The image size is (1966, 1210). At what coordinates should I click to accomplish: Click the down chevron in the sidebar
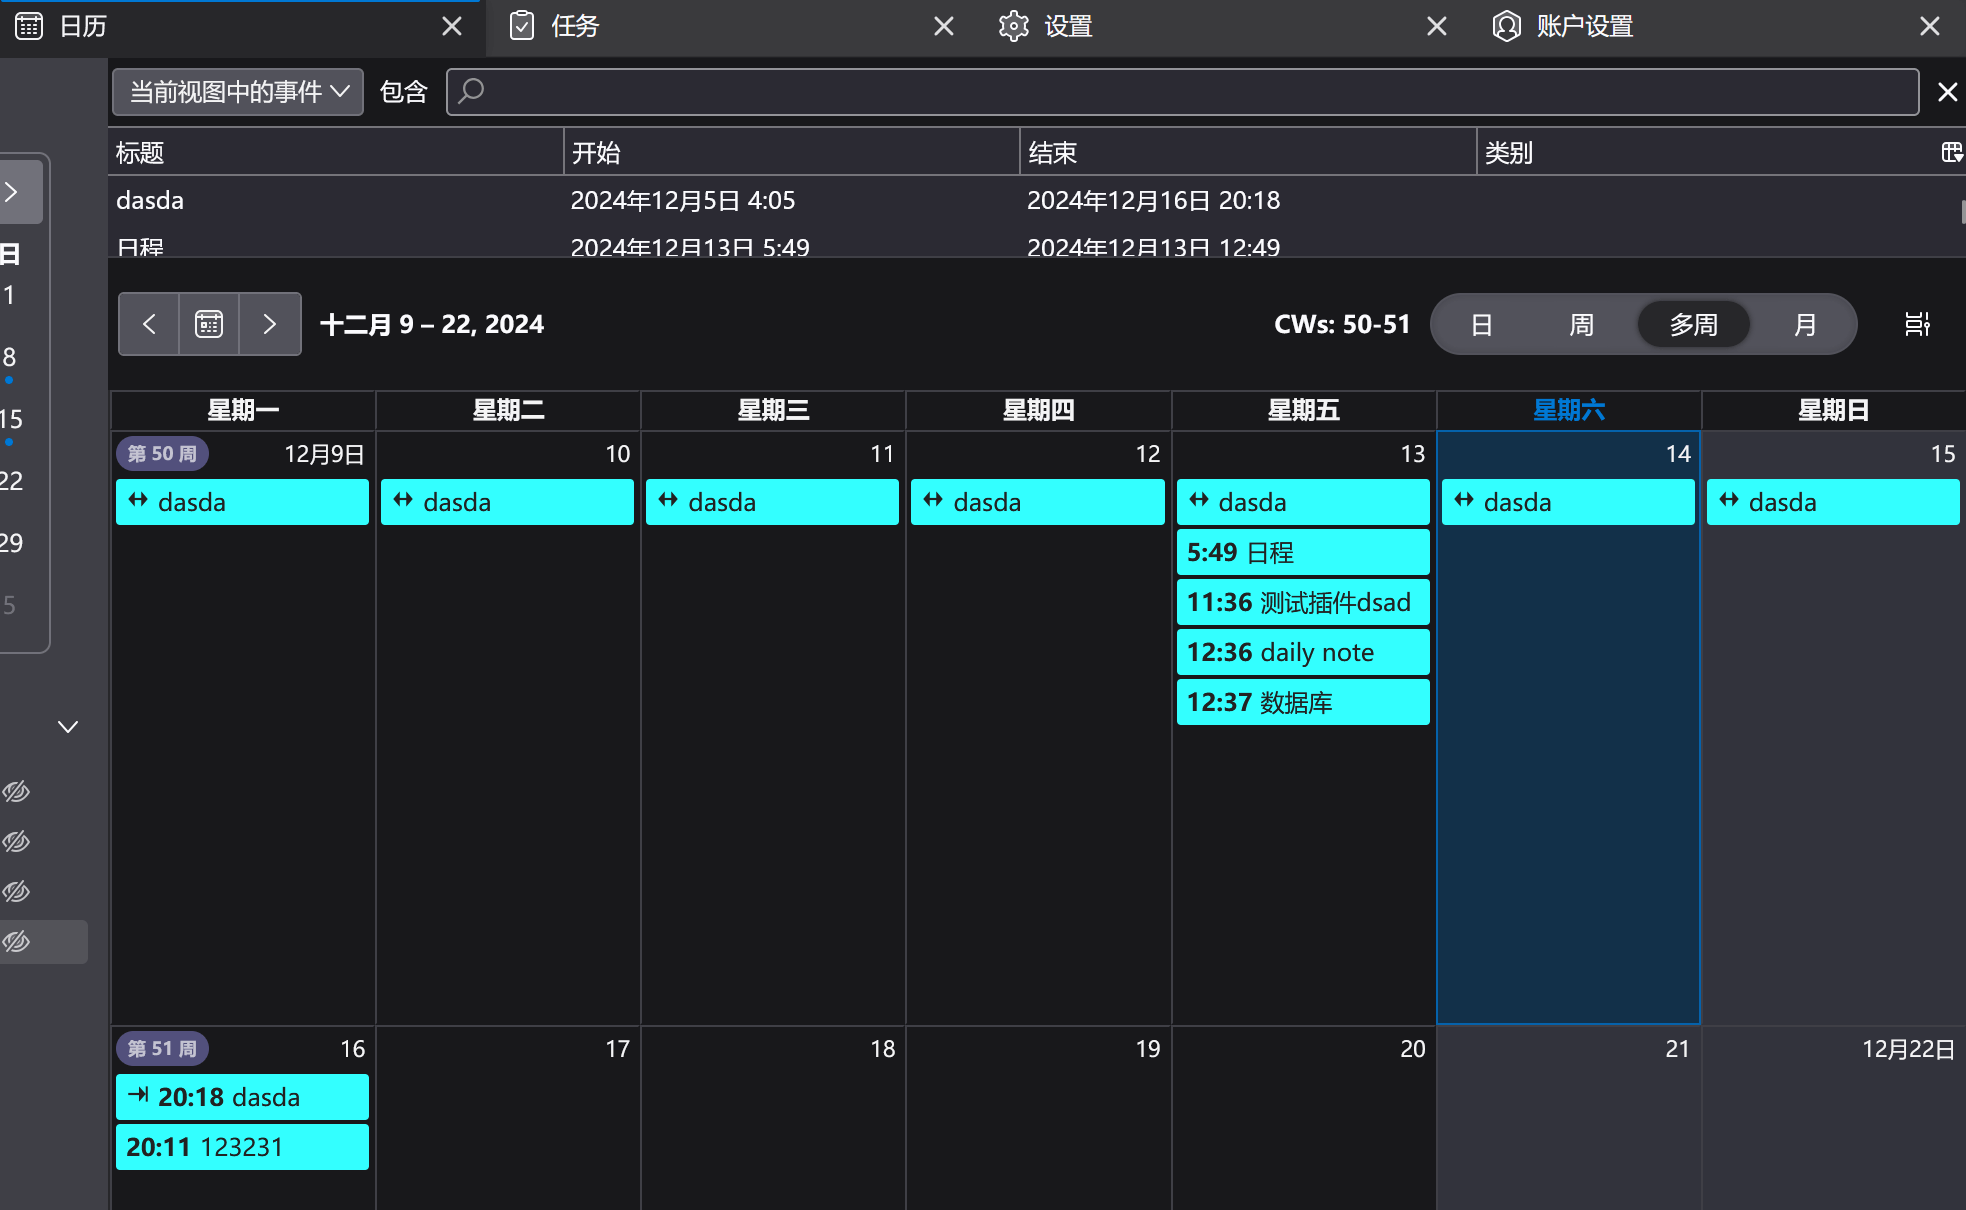68,727
